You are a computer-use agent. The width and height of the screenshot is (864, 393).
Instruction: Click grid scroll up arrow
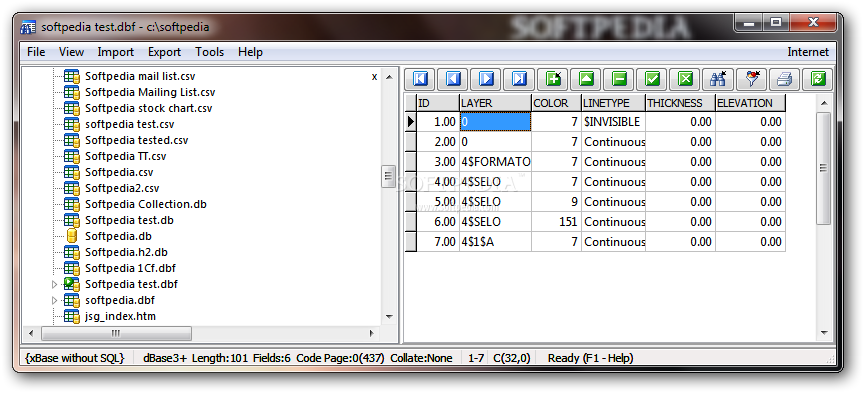click(824, 103)
